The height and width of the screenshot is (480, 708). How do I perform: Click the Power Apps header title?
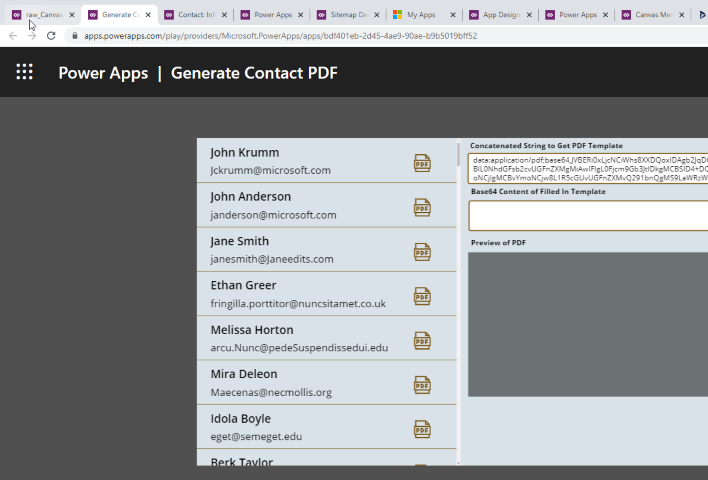click(x=103, y=73)
